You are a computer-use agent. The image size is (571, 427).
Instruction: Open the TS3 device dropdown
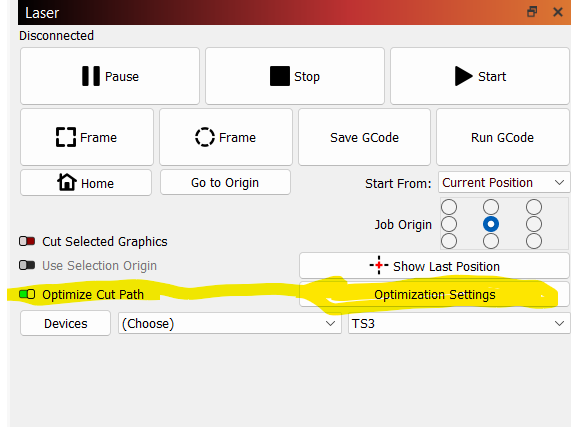coord(459,323)
